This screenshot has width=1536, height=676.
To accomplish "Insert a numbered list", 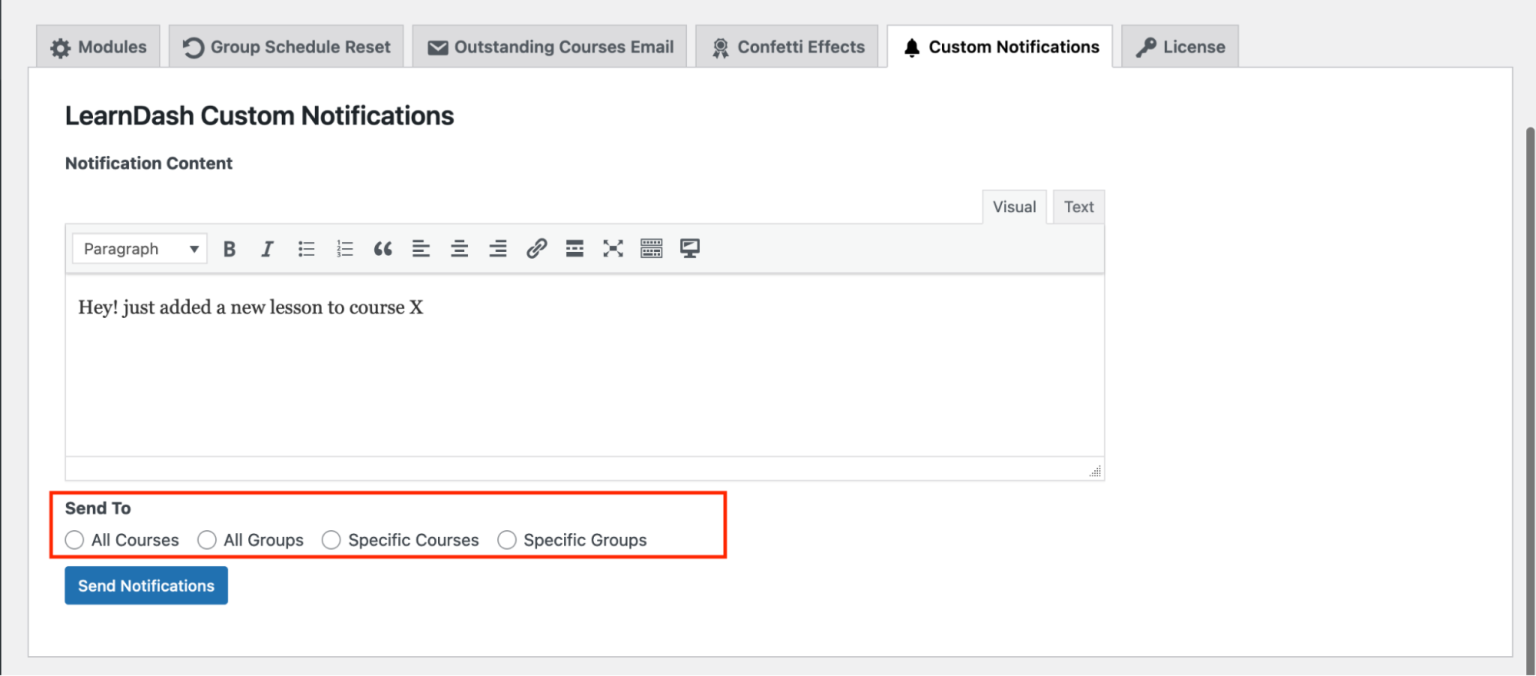I will pos(345,248).
